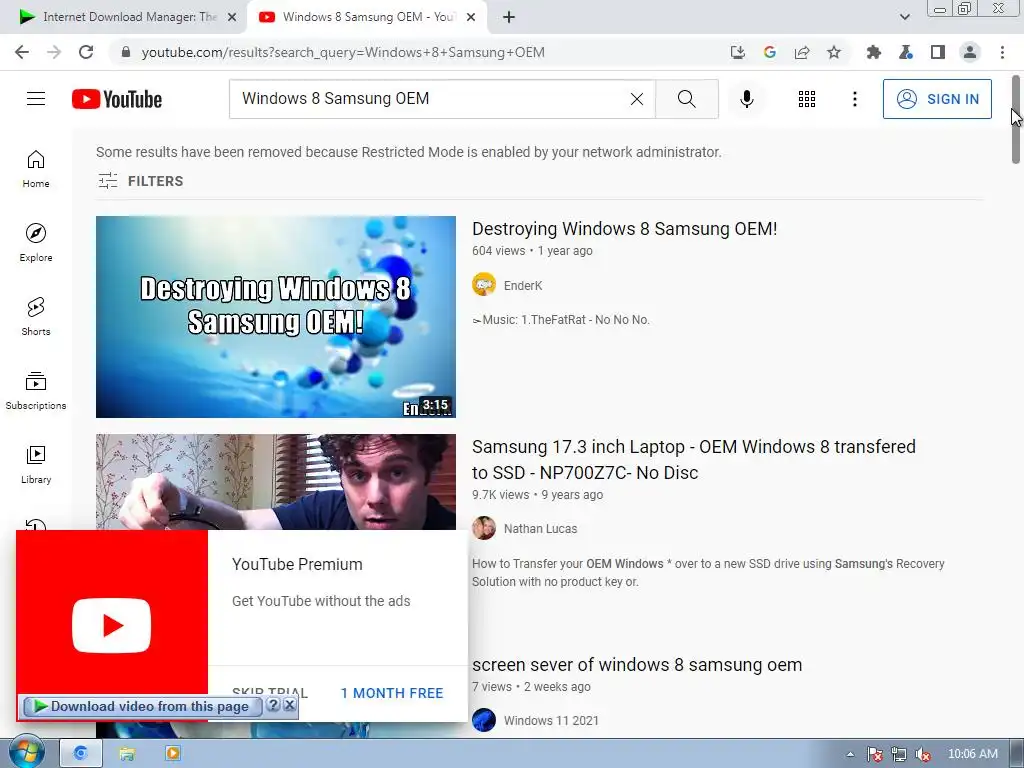Click the network tray icon
The width and height of the screenshot is (1024, 768).
pos(899,754)
